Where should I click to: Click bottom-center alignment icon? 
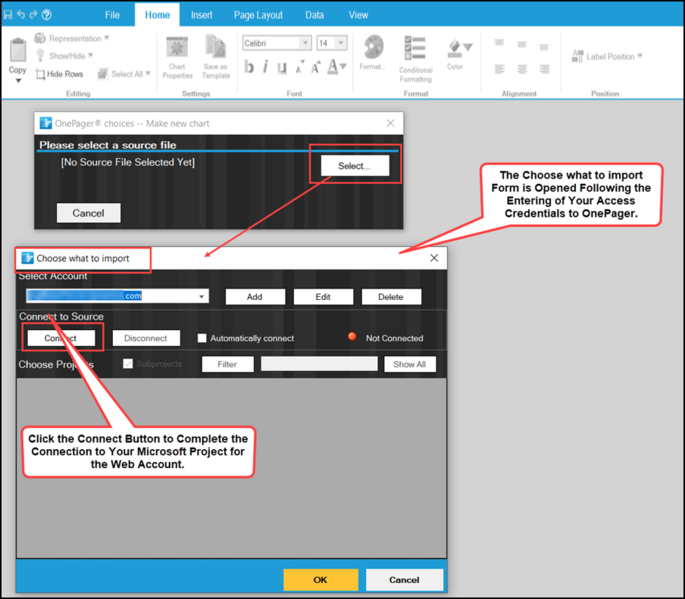(x=522, y=69)
